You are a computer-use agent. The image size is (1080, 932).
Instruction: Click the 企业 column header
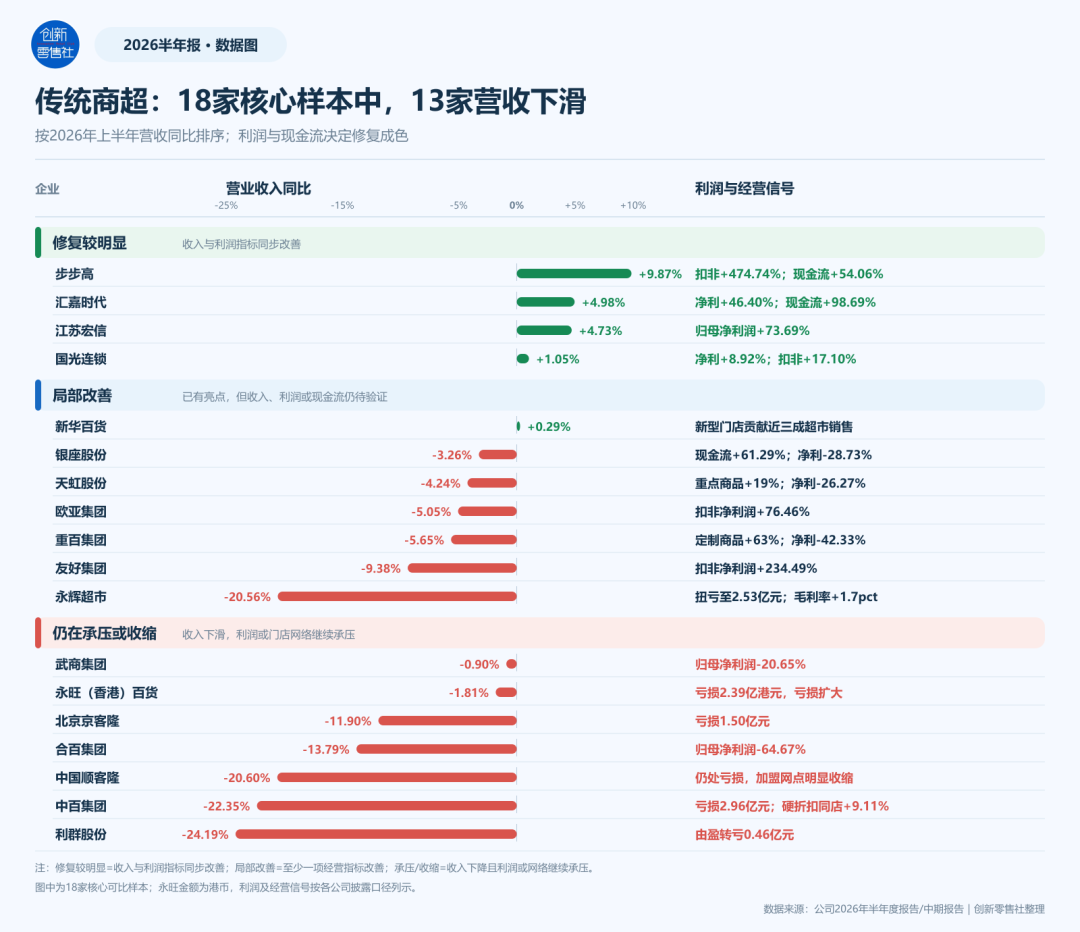pos(48,189)
